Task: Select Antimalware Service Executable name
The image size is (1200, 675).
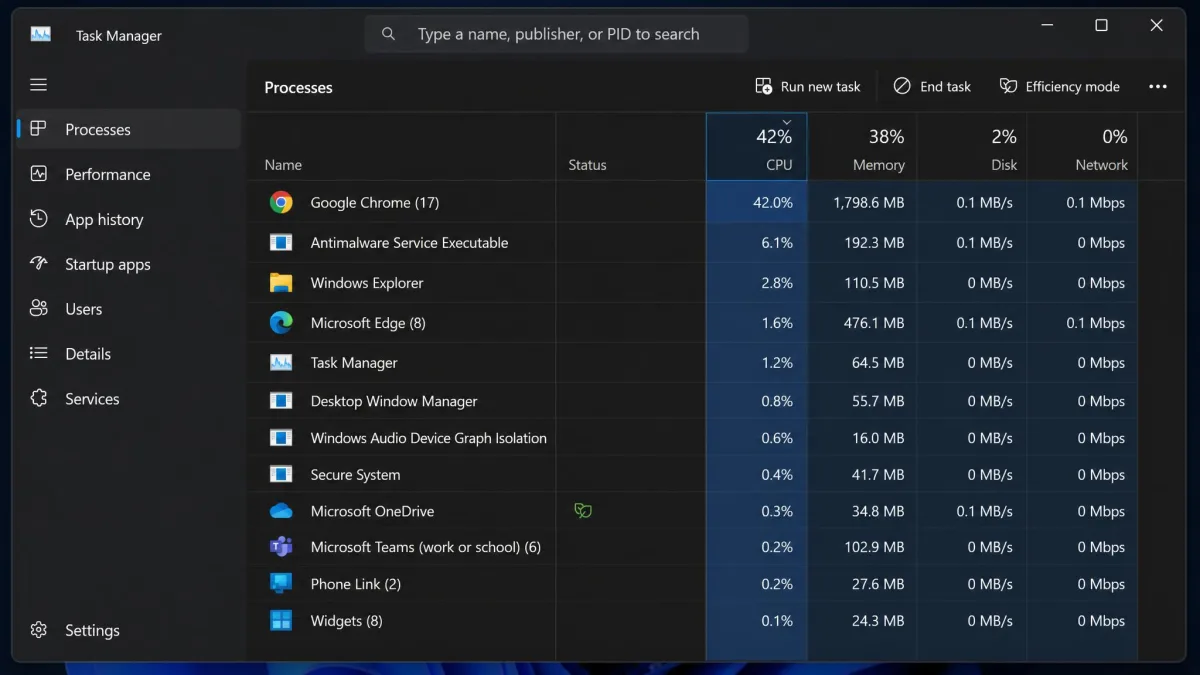Action: point(409,243)
